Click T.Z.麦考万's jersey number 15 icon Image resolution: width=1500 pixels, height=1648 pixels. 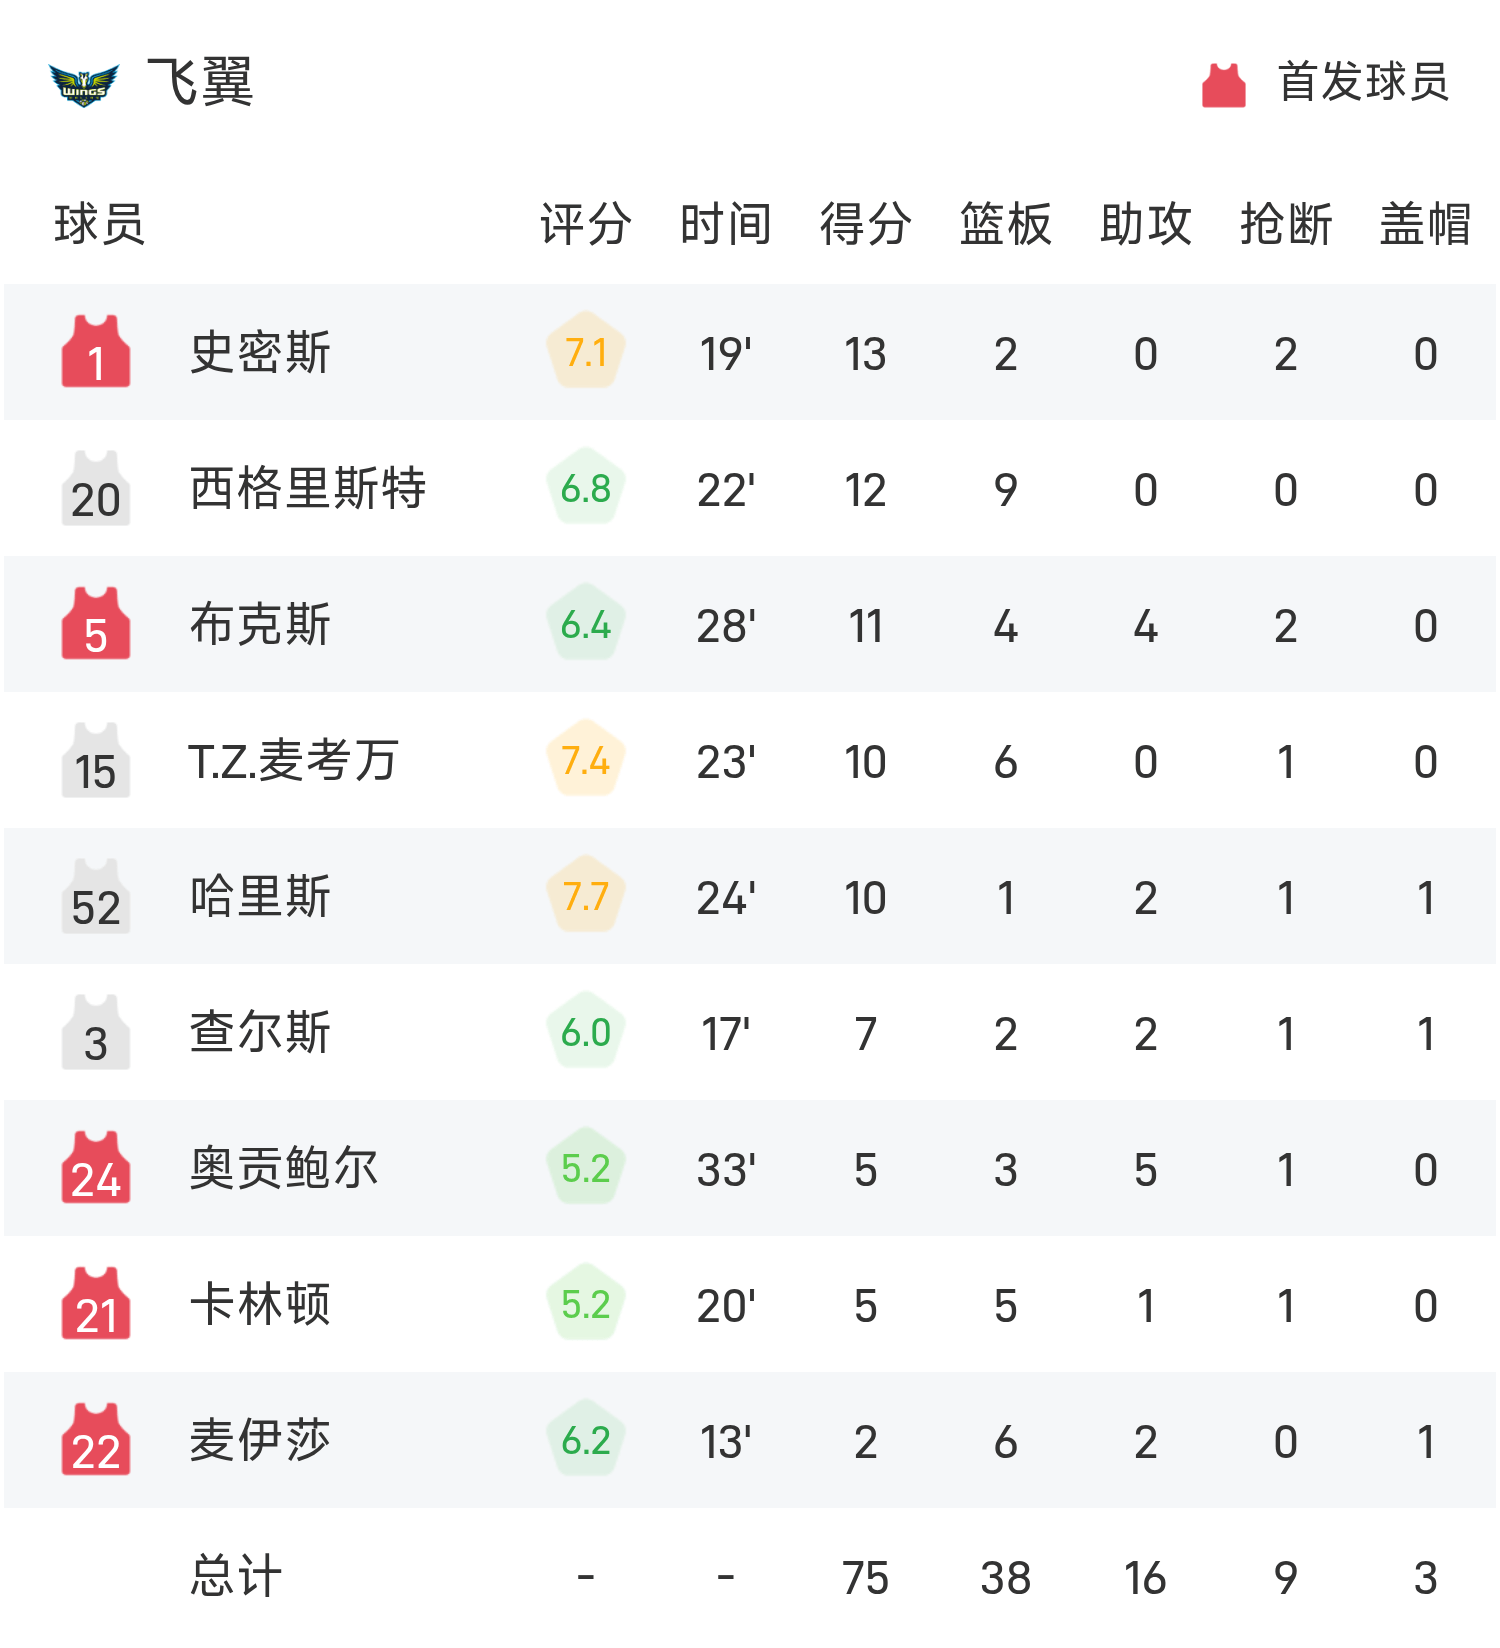[95, 760]
